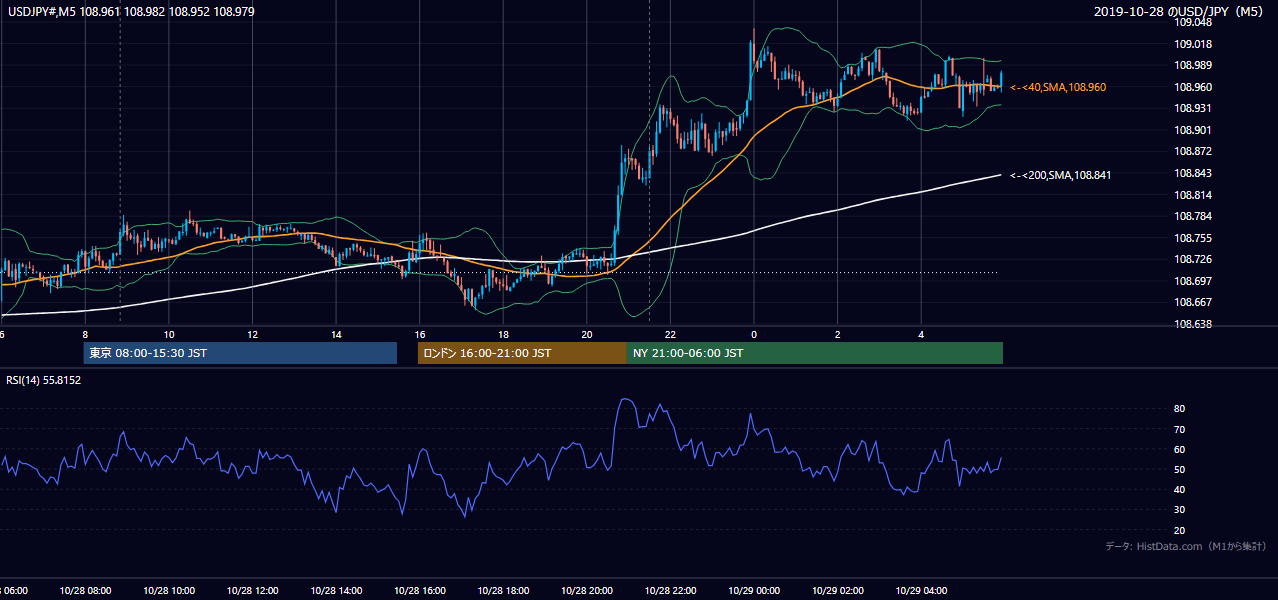The height and width of the screenshot is (600, 1278).
Task: Click price level 108.784 on the axis
Action: coord(1192,216)
